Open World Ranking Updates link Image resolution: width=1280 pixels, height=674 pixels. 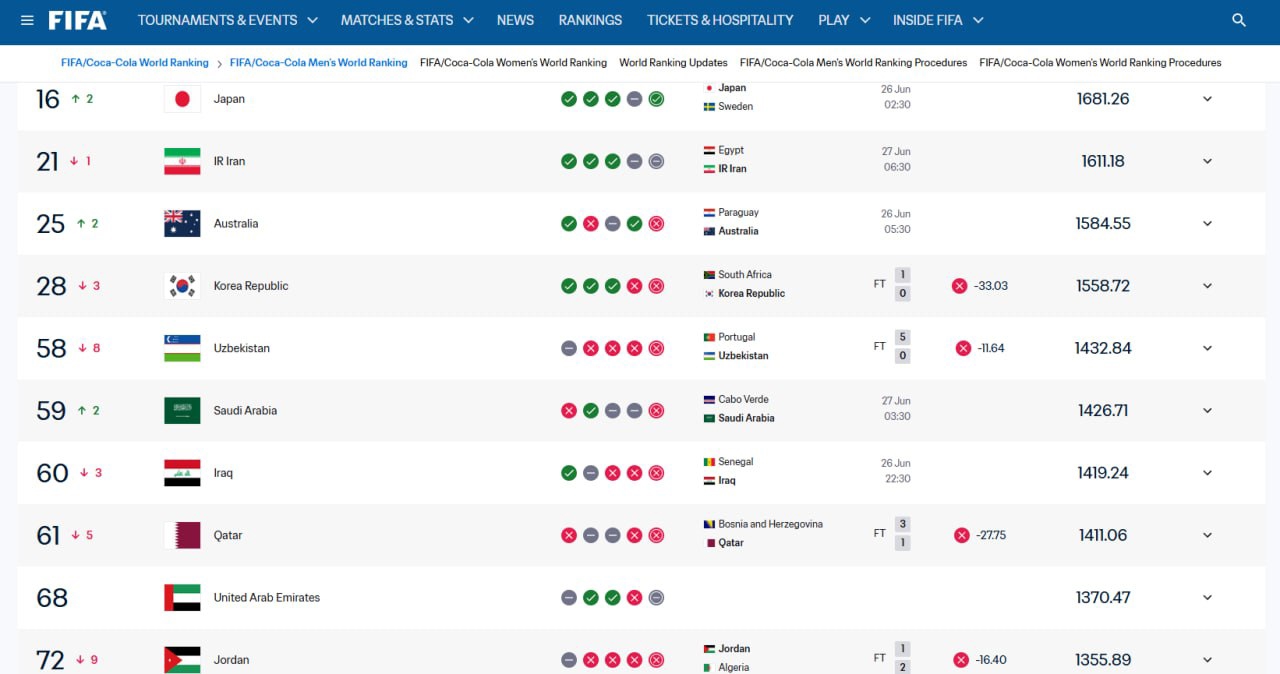click(673, 62)
